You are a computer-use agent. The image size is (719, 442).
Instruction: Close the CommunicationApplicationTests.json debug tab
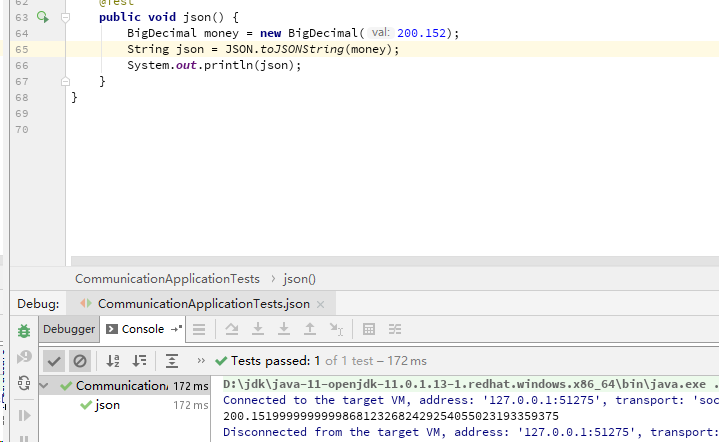(x=321, y=304)
